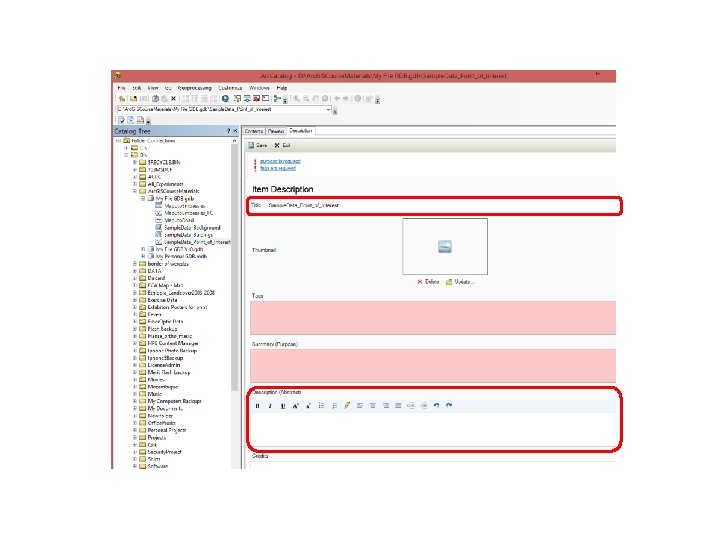Screen dimensions: 720x540
Task: Collapse the ArcGISCourseMaterials folder
Action: (x=135, y=191)
